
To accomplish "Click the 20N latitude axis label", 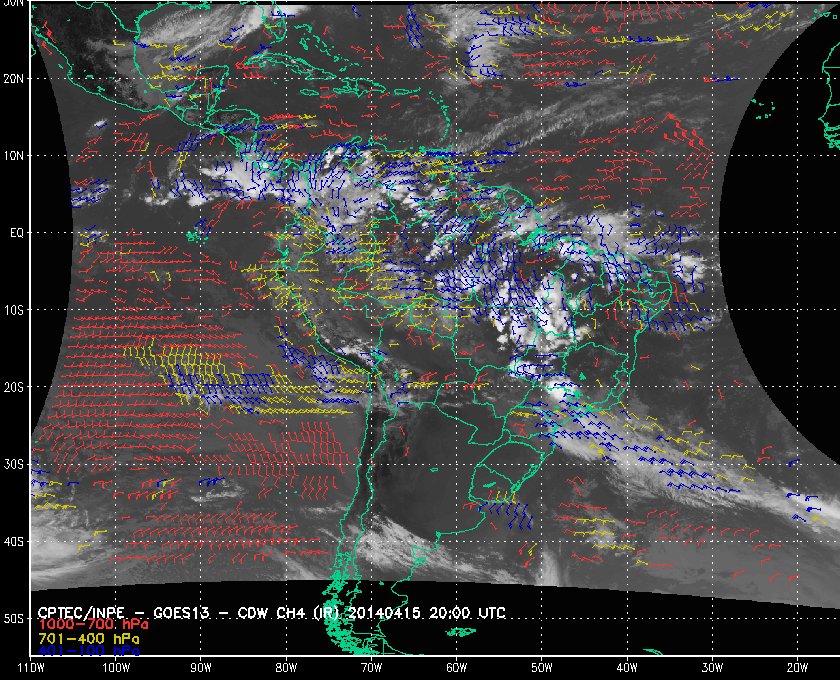I will [x=13, y=79].
